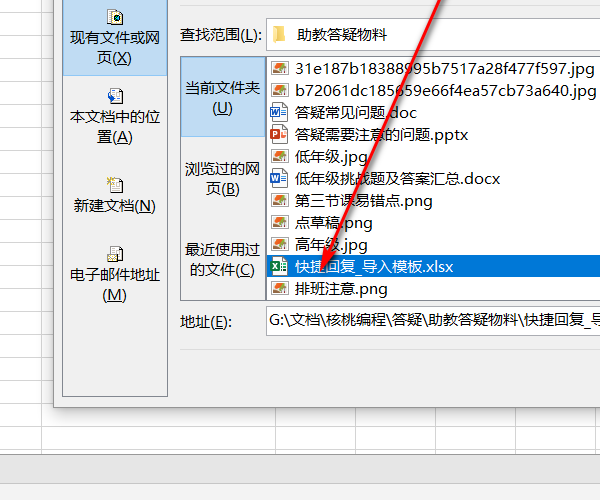The height and width of the screenshot is (500, 600).
Task: Select 排班注意.png in the file list
Action: click(x=433, y=288)
